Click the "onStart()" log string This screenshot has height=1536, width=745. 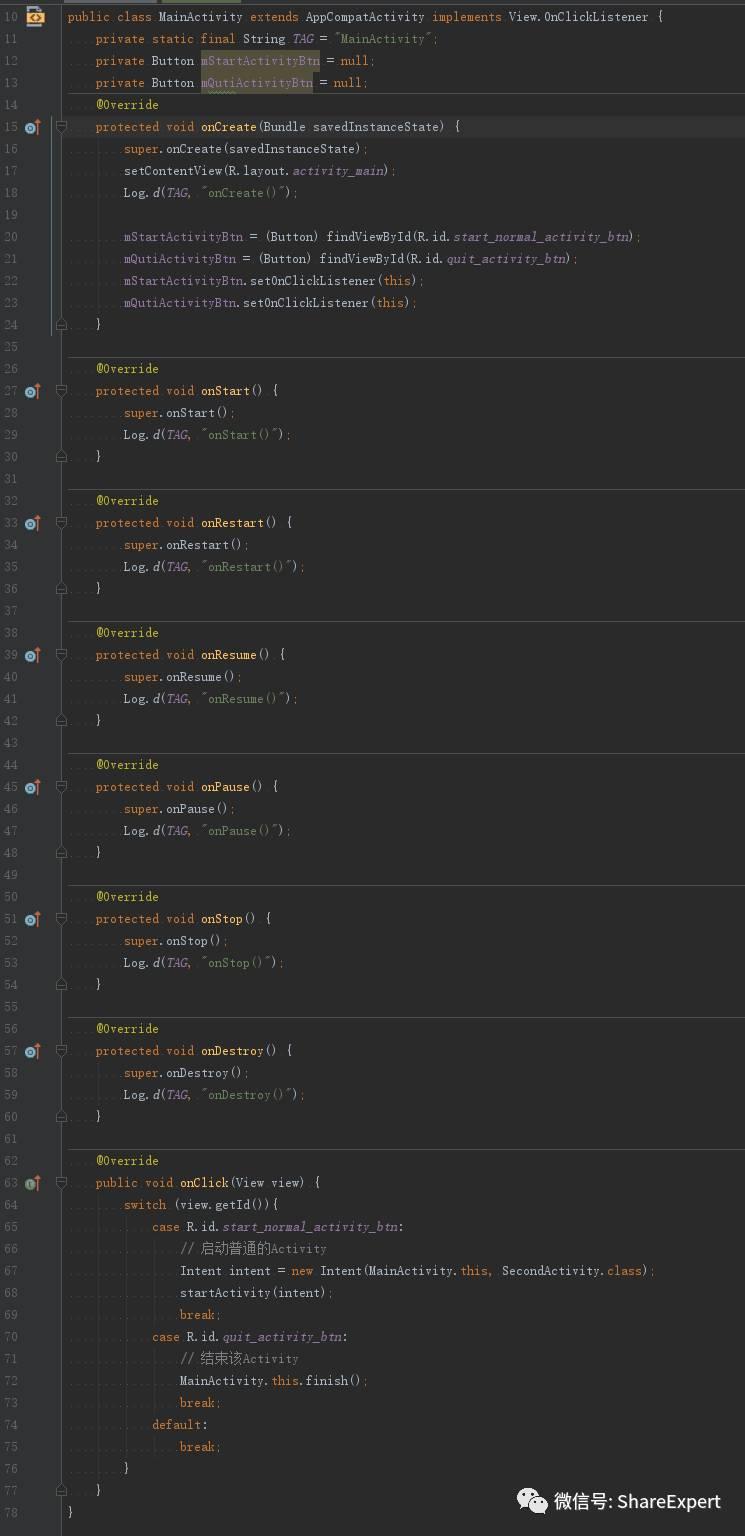(242, 435)
